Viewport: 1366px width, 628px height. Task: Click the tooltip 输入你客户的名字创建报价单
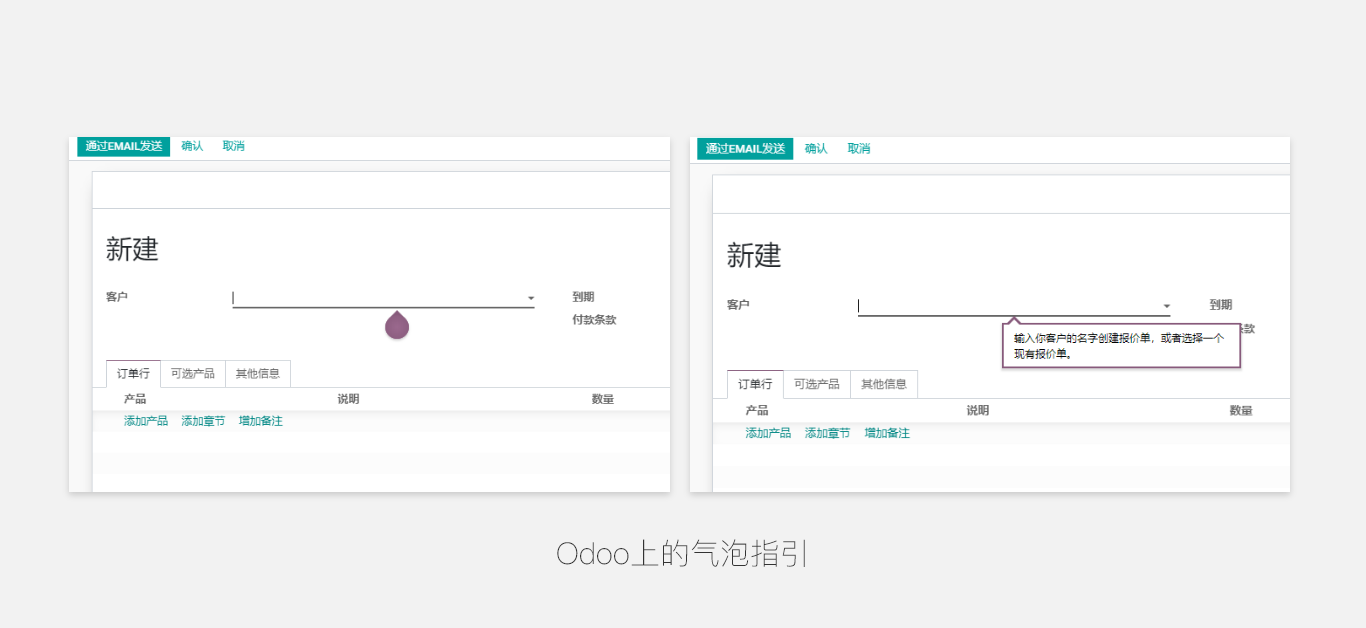[1121, 345]
